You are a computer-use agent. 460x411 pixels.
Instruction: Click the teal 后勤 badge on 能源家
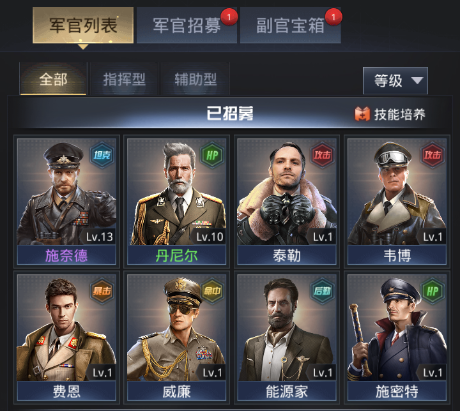click(322, 291)
